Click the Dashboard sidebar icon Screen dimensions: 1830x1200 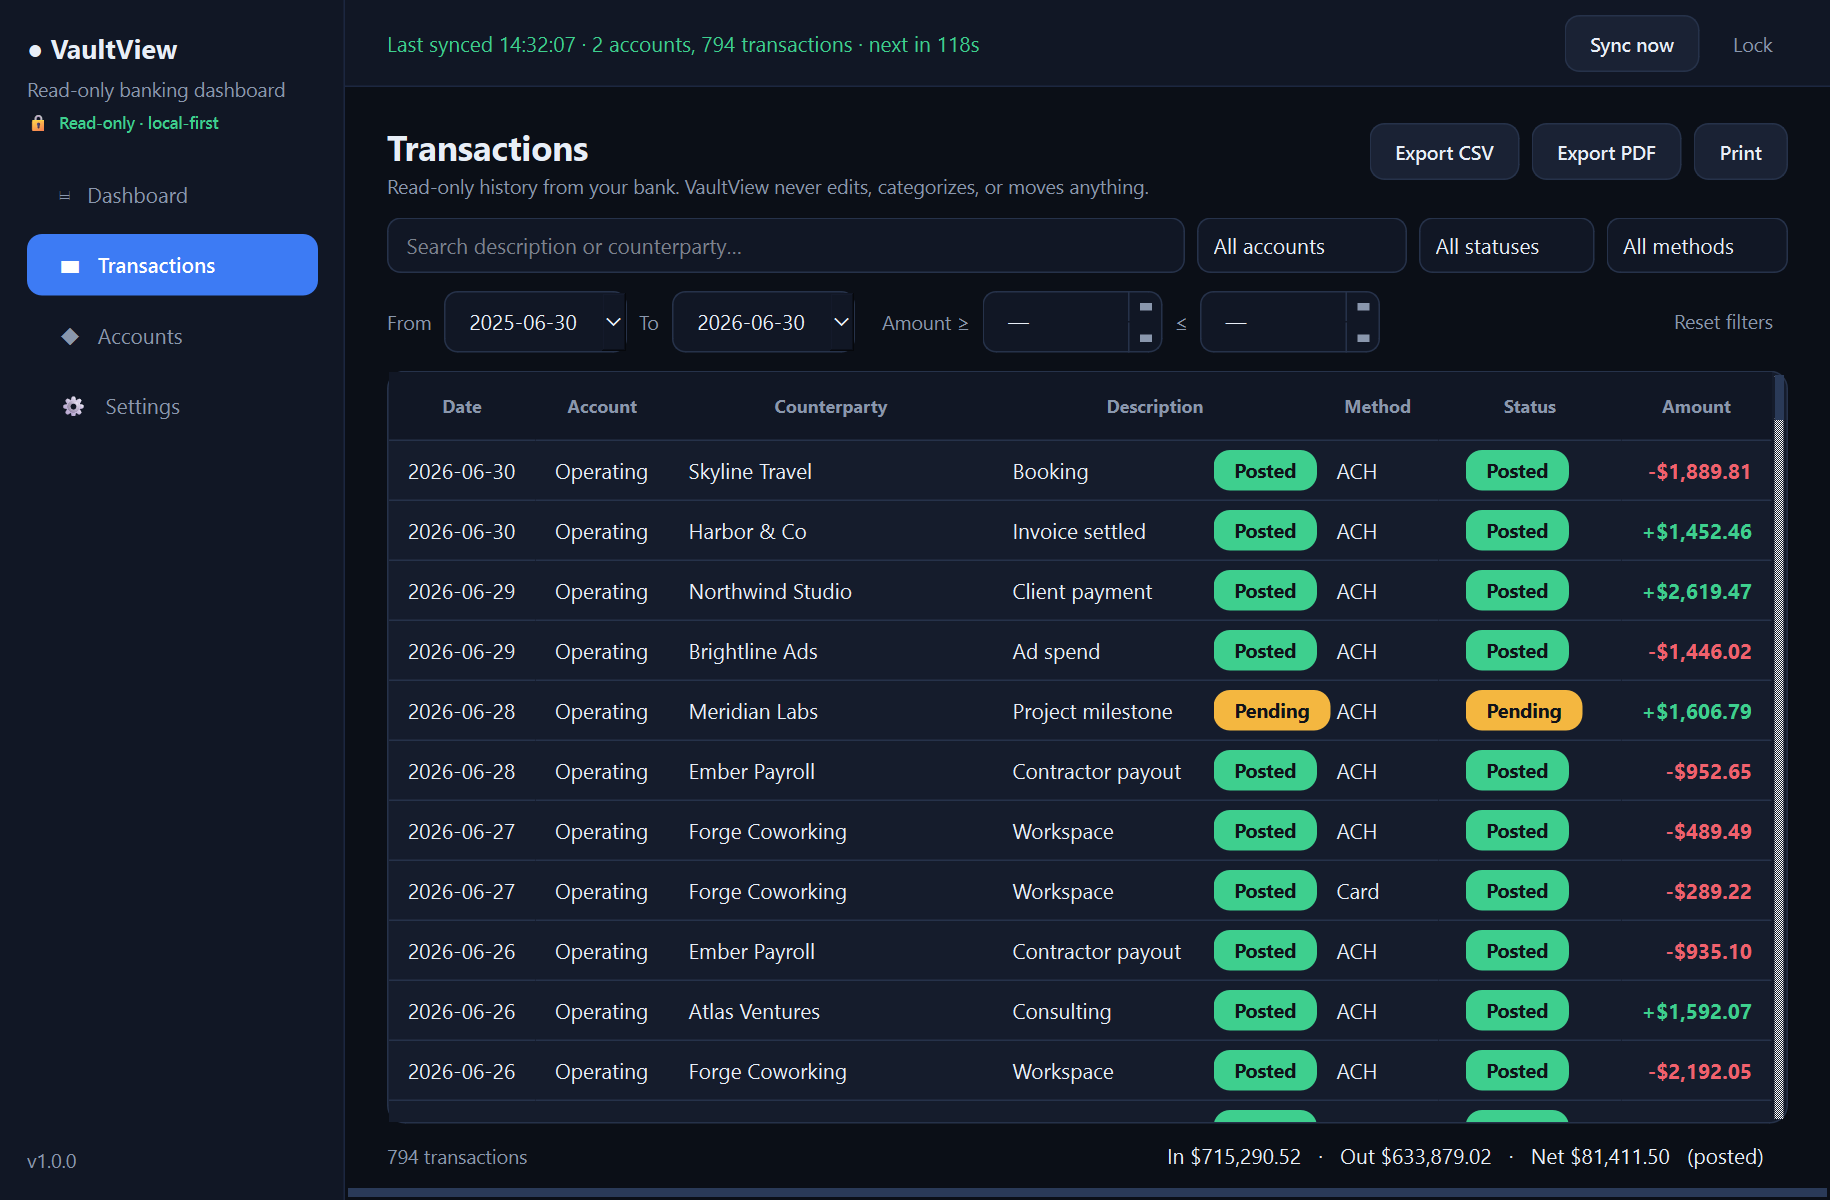(65, 196)
